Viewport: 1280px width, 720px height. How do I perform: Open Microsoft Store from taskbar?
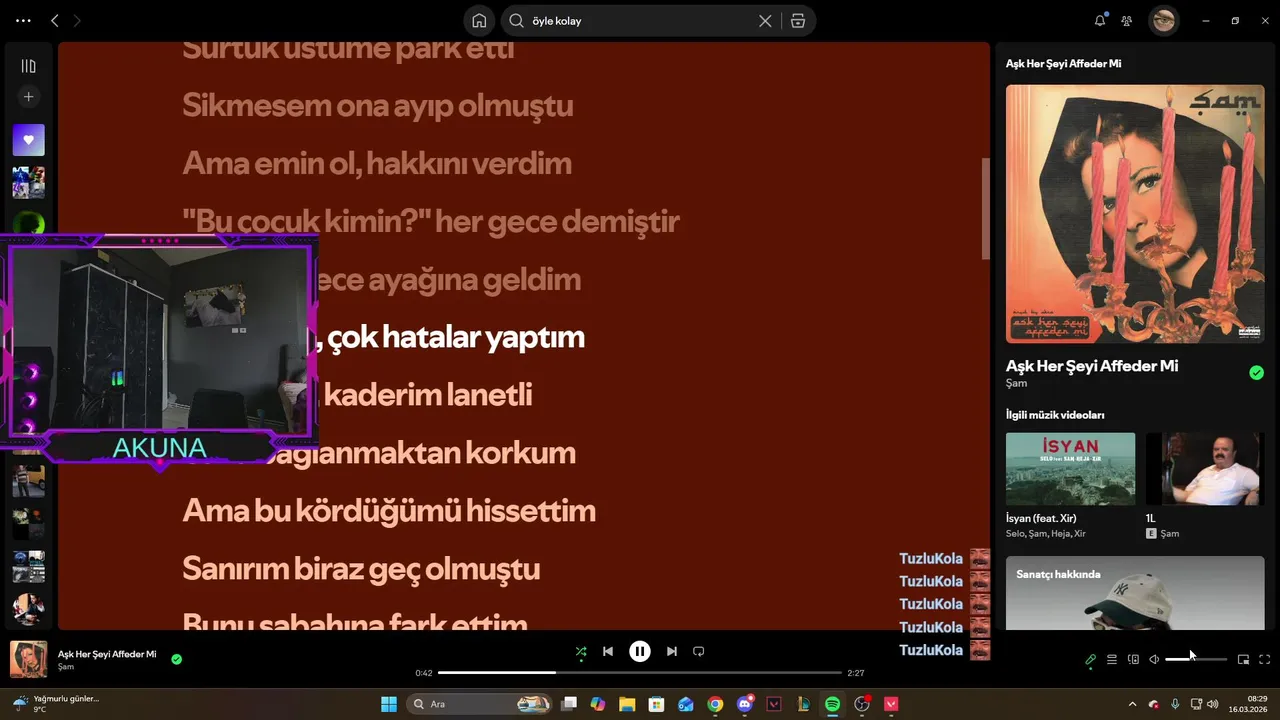pyautogui.click(x=656, y=704)
